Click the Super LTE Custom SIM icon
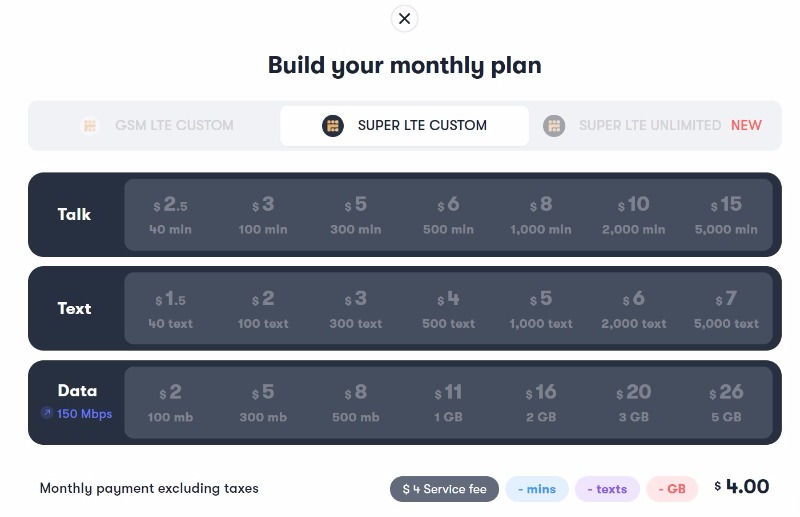800x517 pixels. coord(333,126)
